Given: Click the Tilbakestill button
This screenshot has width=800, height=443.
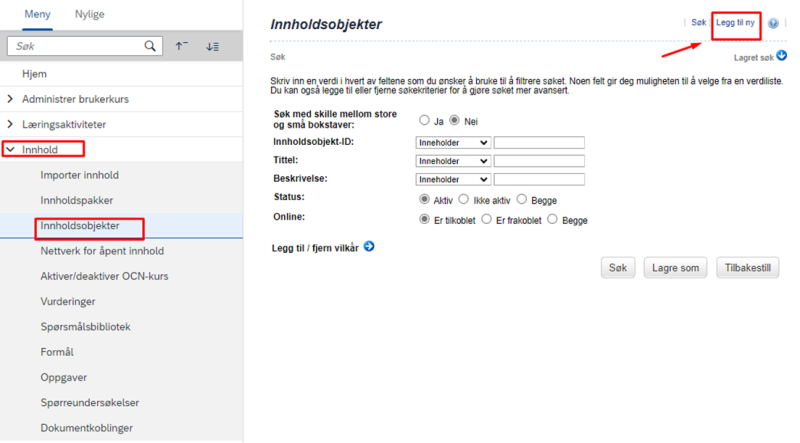Looking at the screenshot, I should [x=747, y=267].
